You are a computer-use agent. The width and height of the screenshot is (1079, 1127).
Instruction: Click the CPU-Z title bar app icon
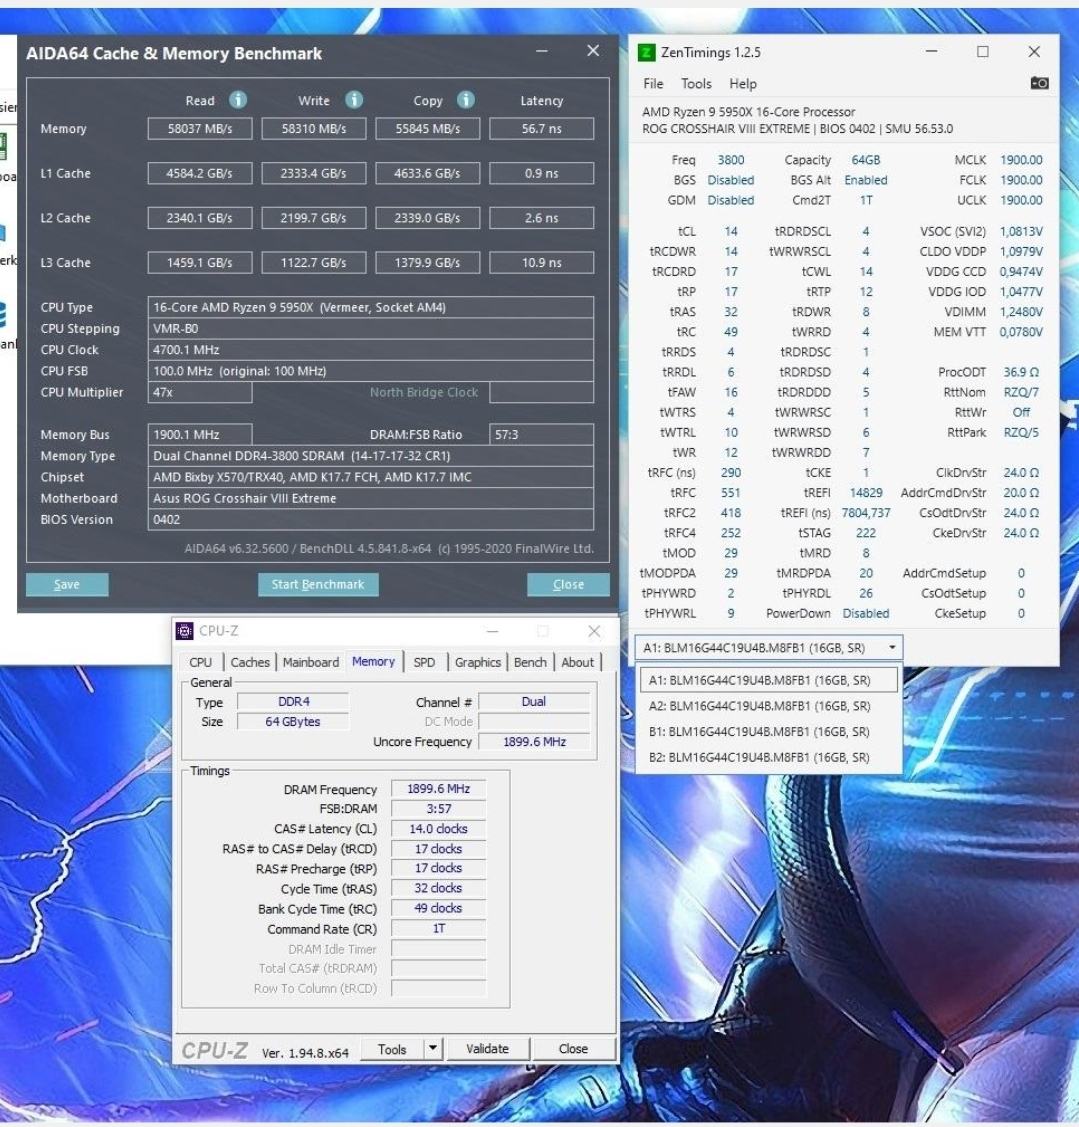185,631
